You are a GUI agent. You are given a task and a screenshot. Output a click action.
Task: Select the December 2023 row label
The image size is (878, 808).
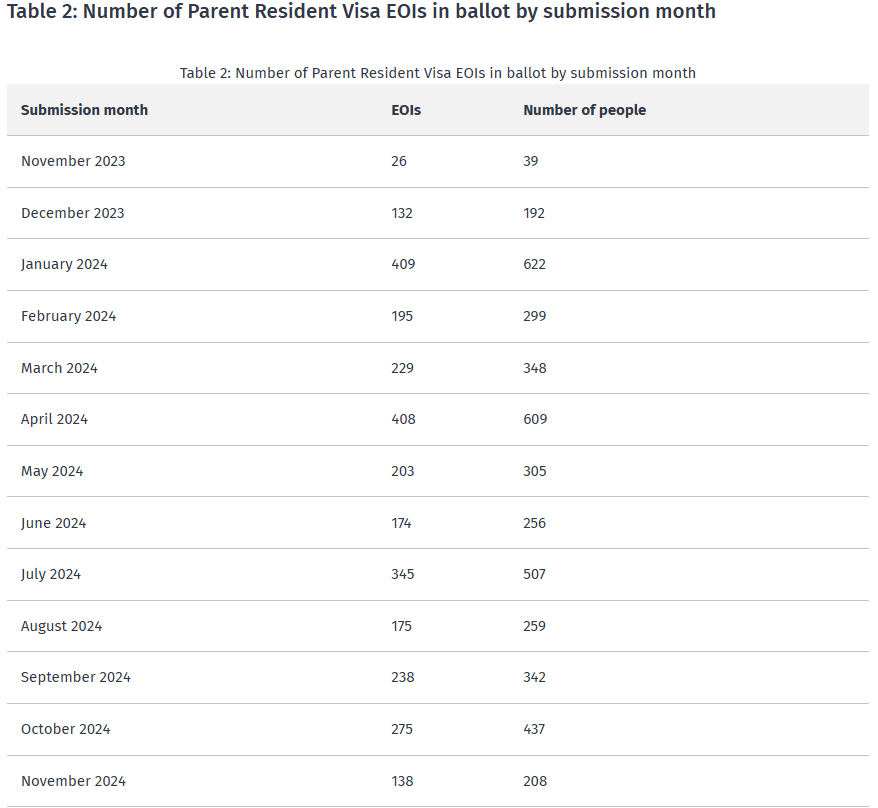pos(72,213)
